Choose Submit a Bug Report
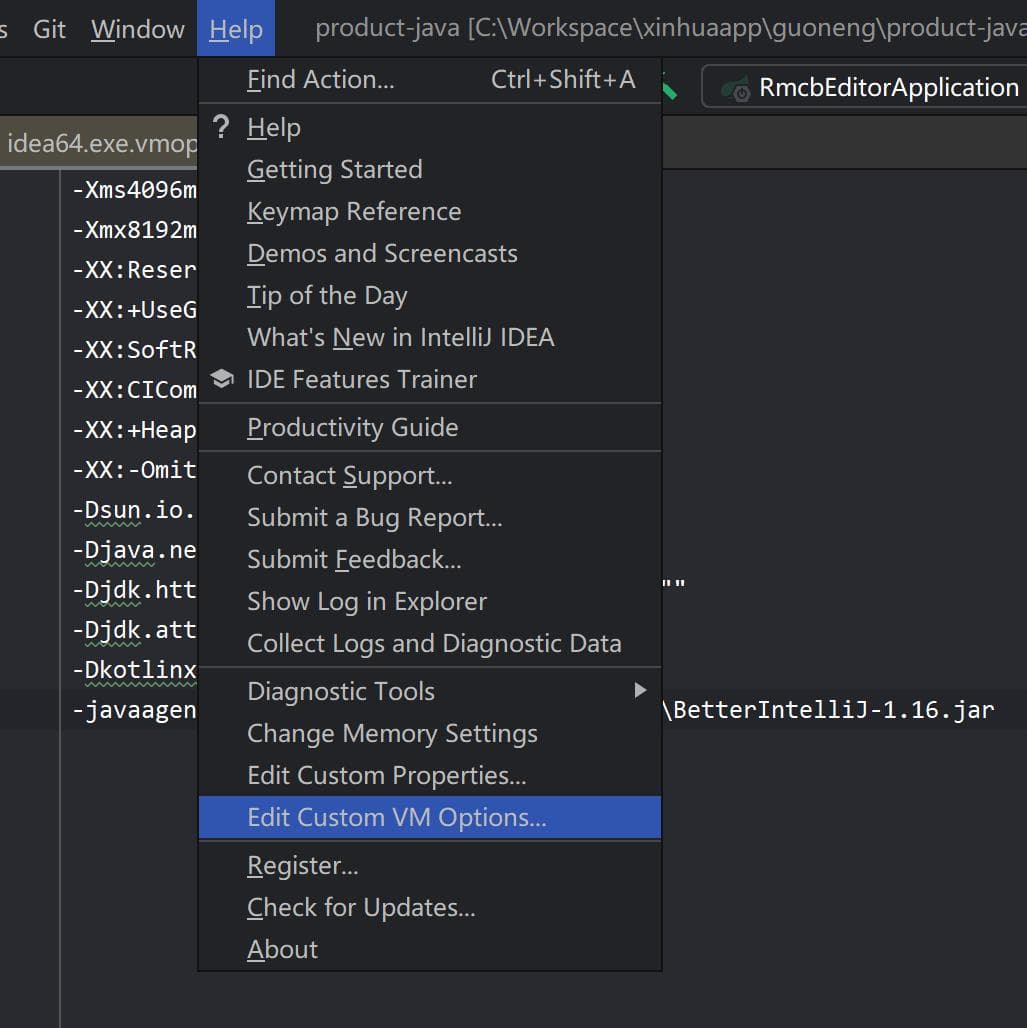This screenshot has height=1028, width=1027. click(430, 517)
